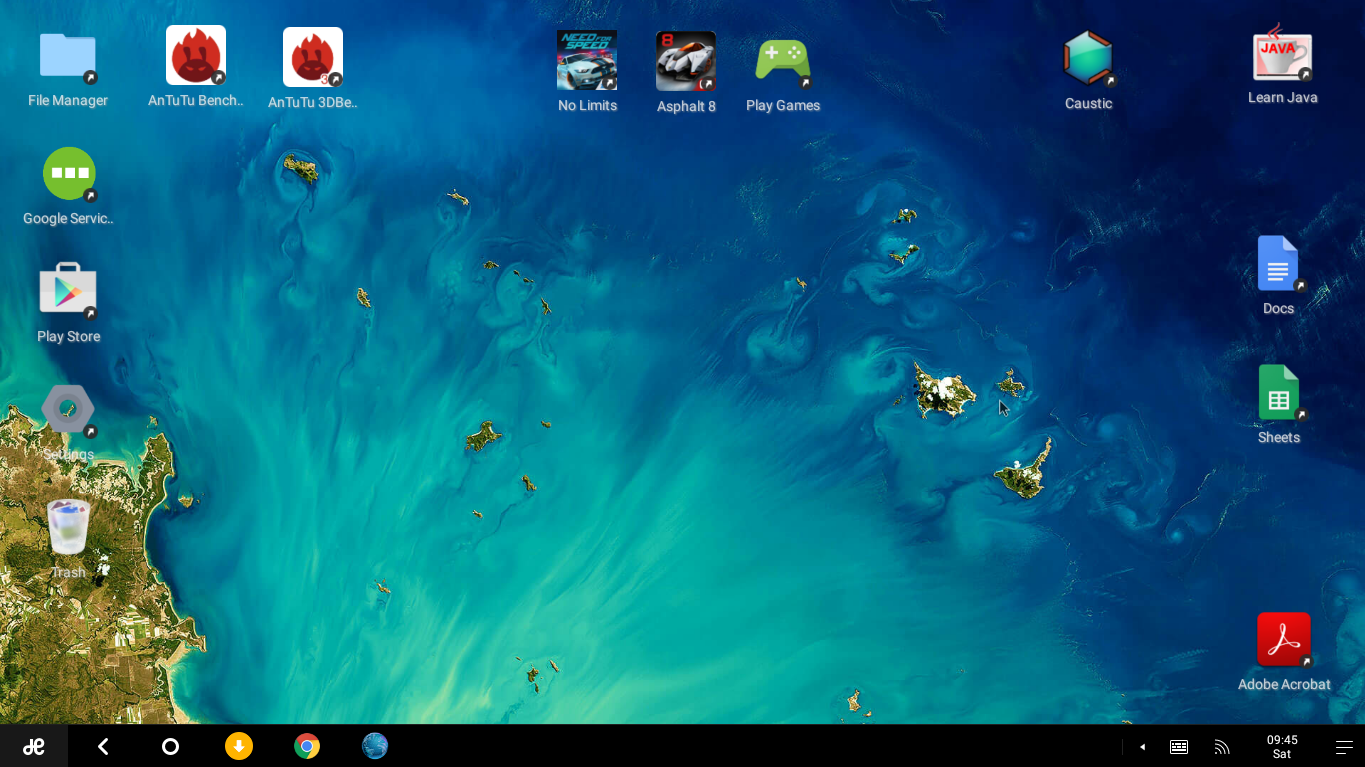1365x767 pixels.
Task: Open Need for Speed No Limits game
Action: [587, 60]
